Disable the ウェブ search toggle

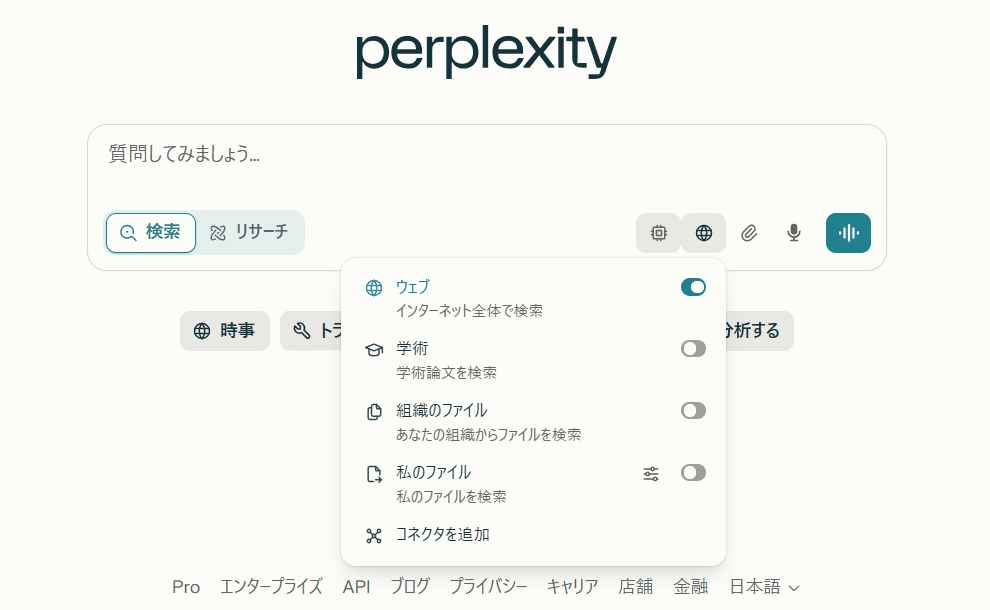tap(693, 287)
